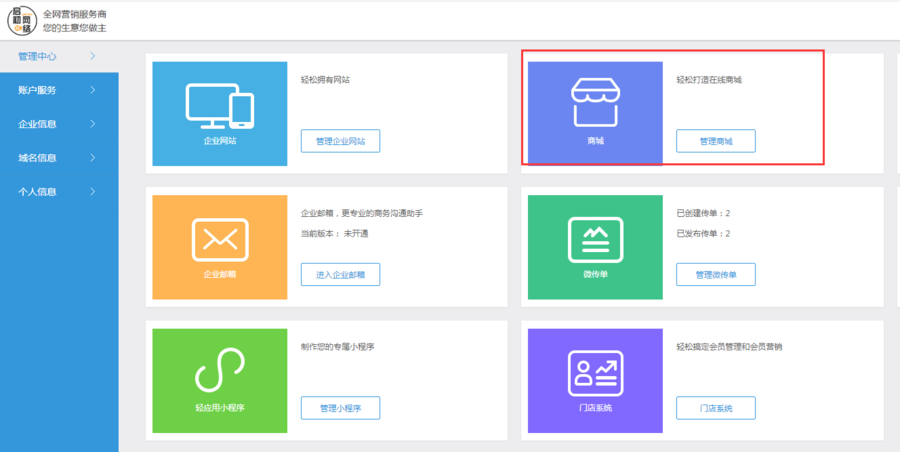
Task: Click the 门店系统 member card icon
Action: tap(595, 372)
